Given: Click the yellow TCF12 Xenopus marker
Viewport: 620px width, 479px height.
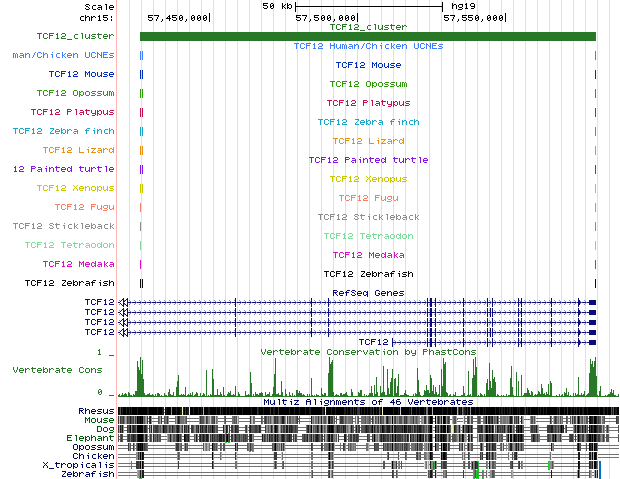Looking at the screenshot, I should tap(141, 188).
